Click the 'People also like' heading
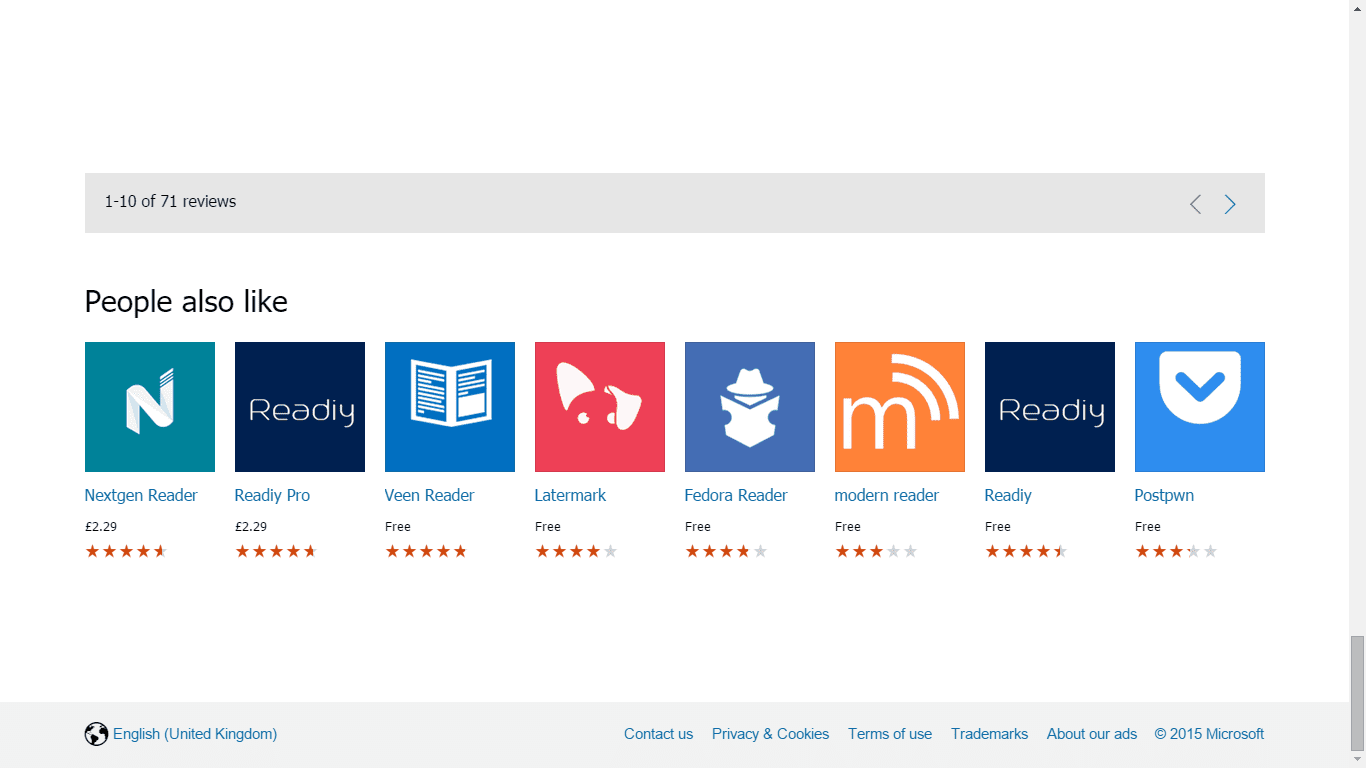 click(186, 301)
